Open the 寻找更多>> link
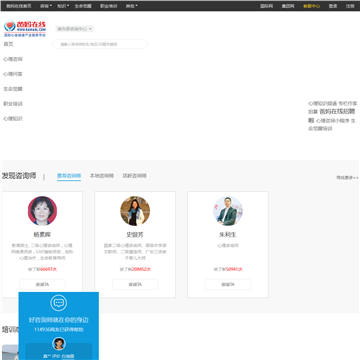Image resolution: width=360 pixels, height=360 pixels. tap(347, 178)
